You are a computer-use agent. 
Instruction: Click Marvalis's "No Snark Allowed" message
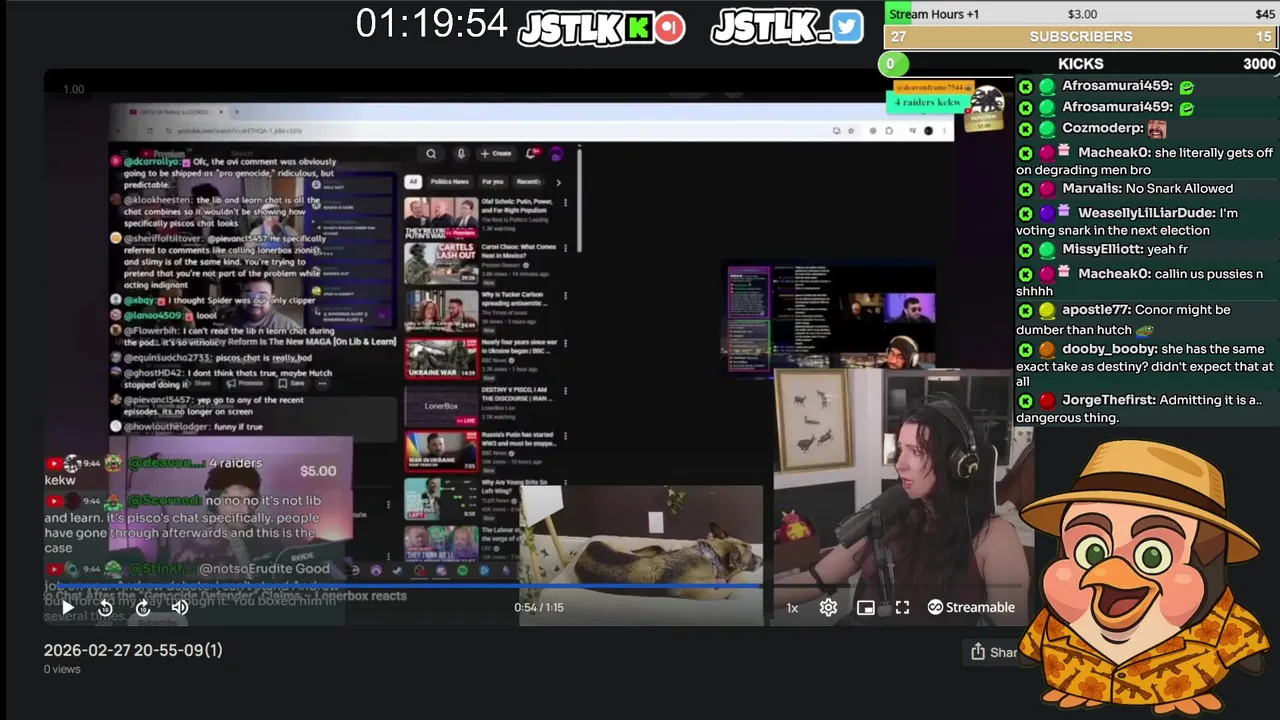pyautogui.click(x=1147, y=188)
